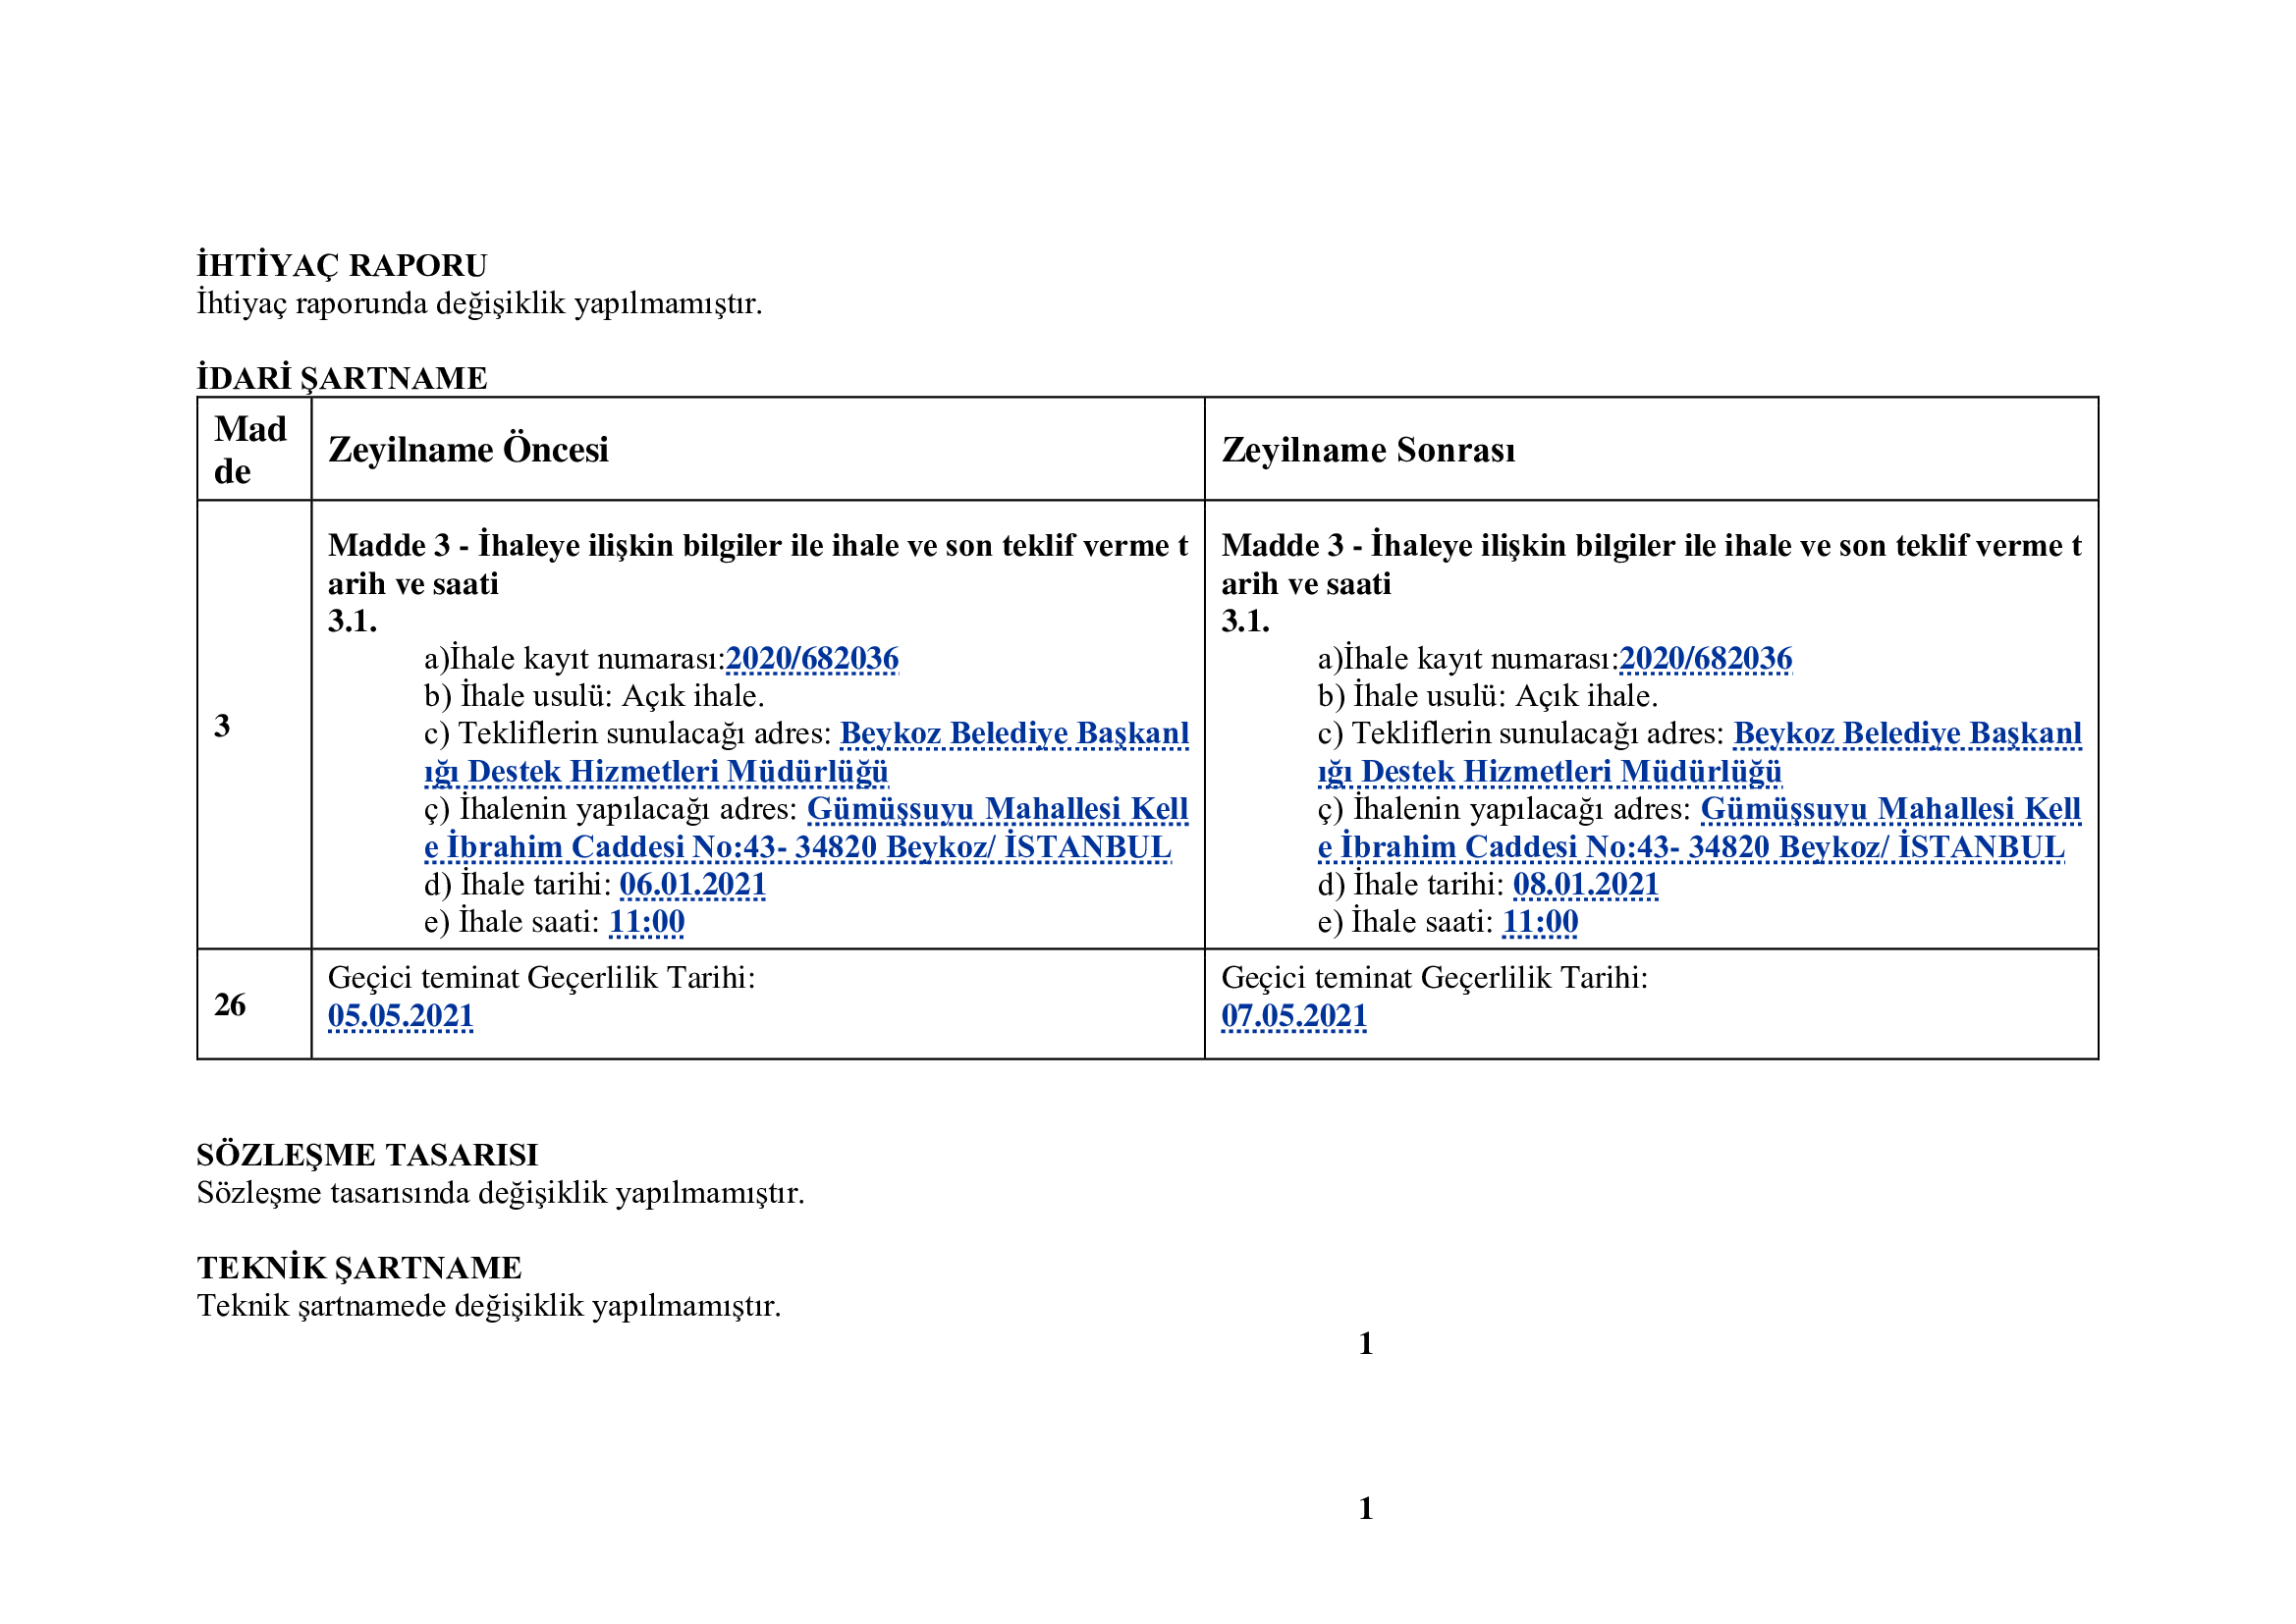Click Beykoz Belediye Başkanl link in right column

point(1907,733)
